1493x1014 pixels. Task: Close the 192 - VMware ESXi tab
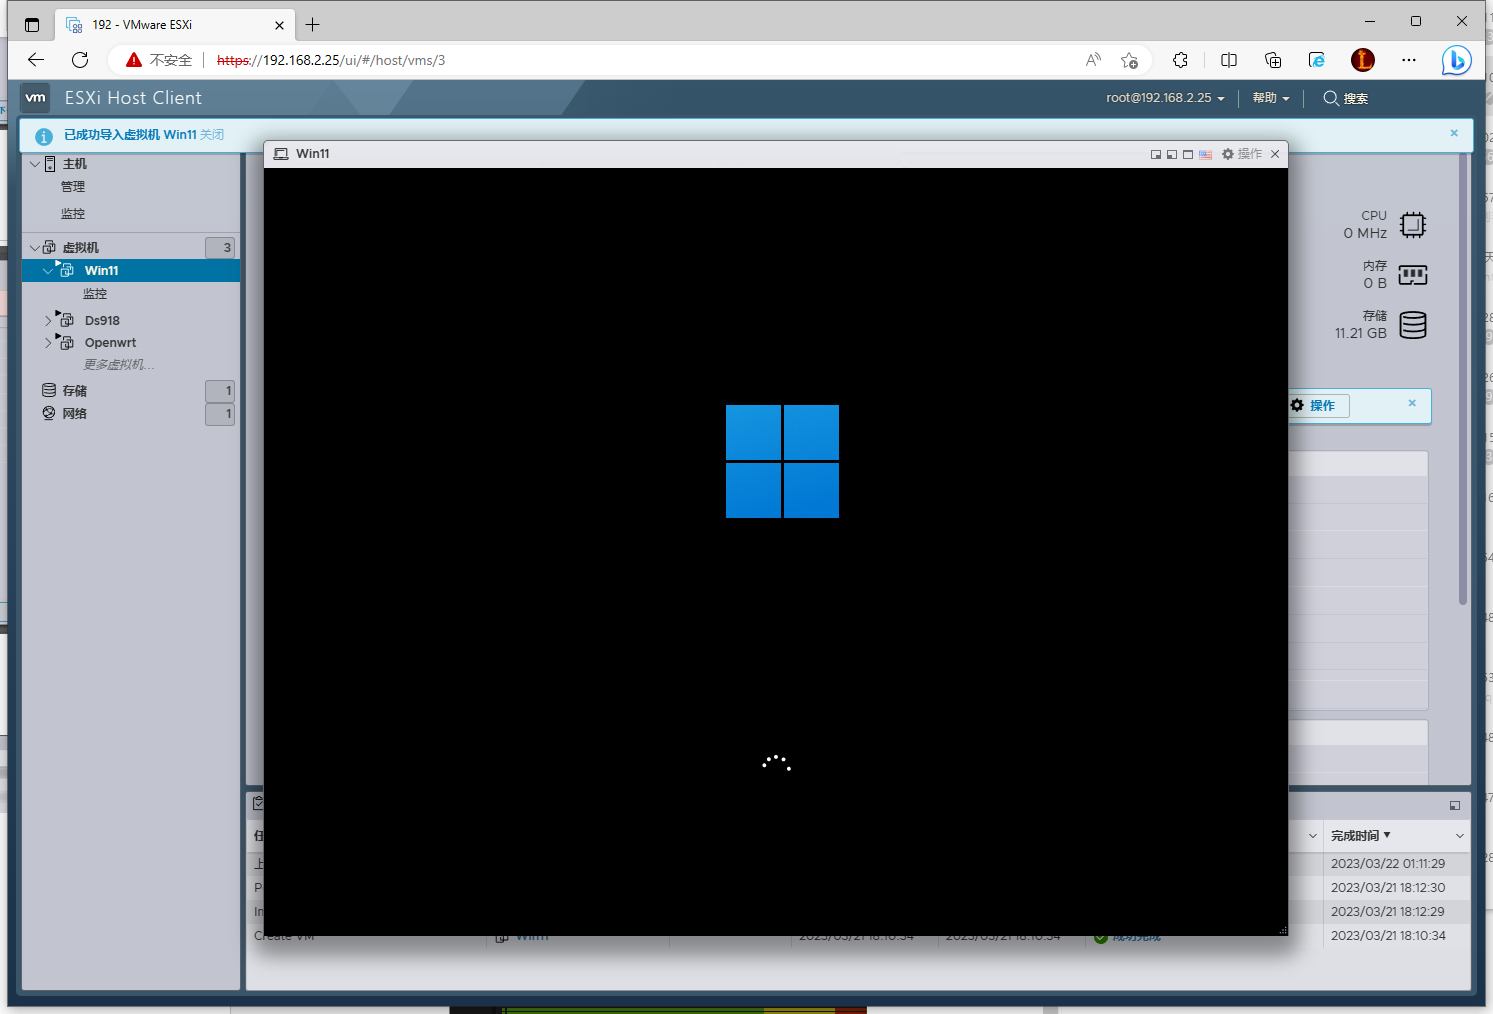pos(279,25)
